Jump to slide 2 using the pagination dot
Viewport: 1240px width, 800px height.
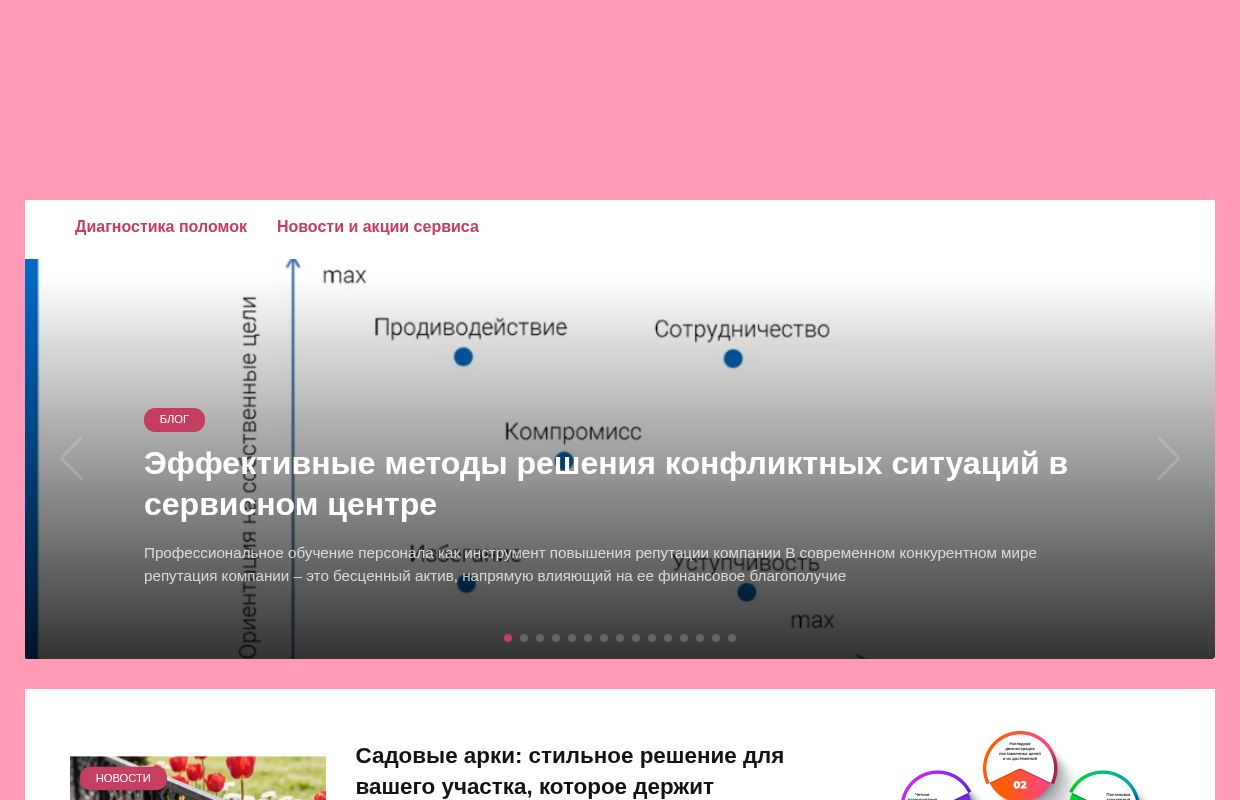point(524,638)
